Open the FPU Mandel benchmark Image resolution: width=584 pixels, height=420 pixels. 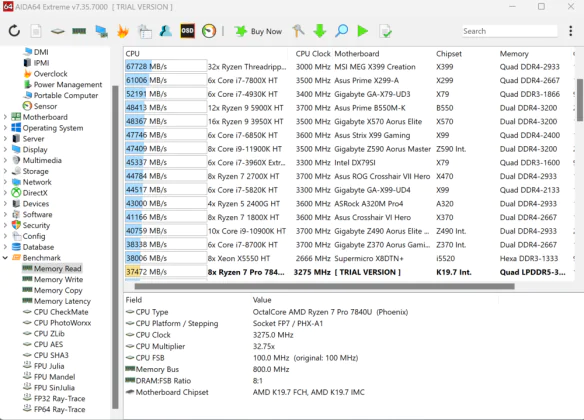54,376
